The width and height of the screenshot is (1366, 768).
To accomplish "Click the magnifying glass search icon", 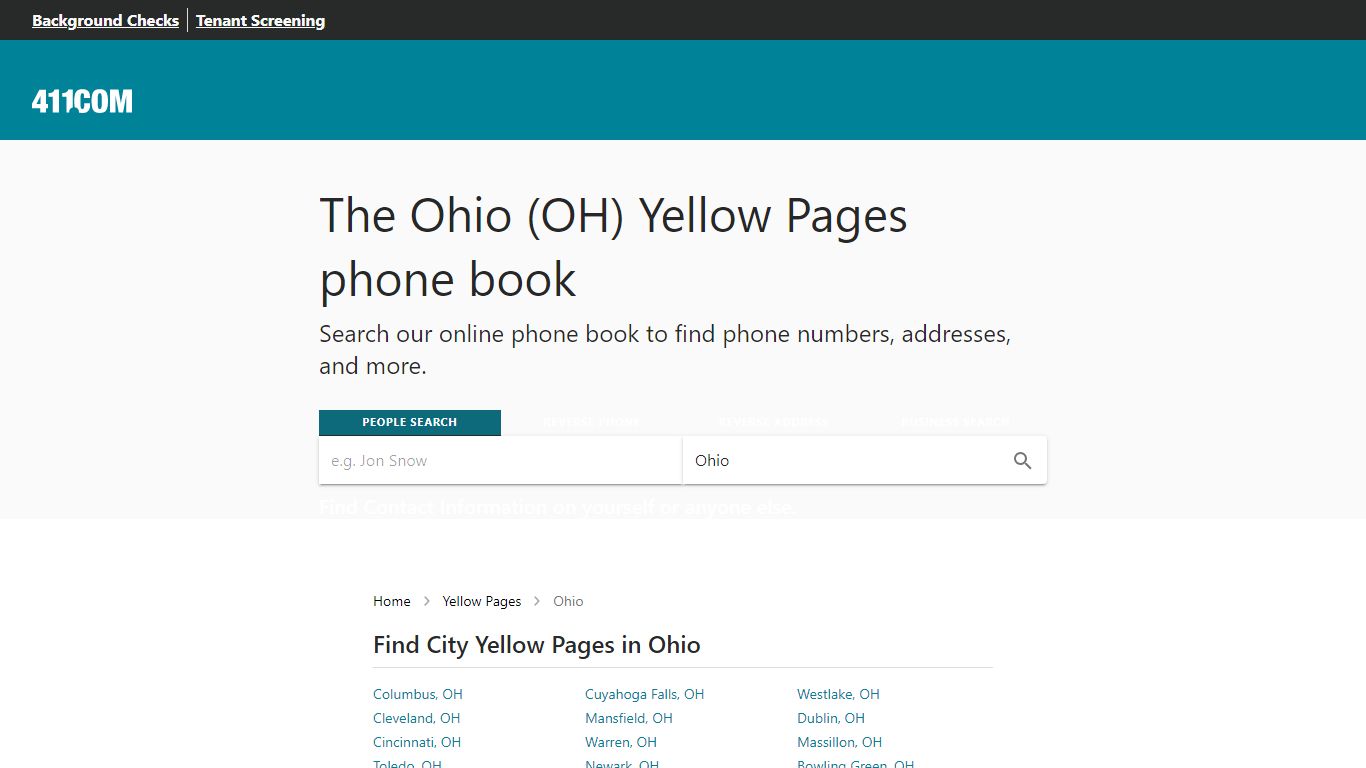I will click(1022, 461).
